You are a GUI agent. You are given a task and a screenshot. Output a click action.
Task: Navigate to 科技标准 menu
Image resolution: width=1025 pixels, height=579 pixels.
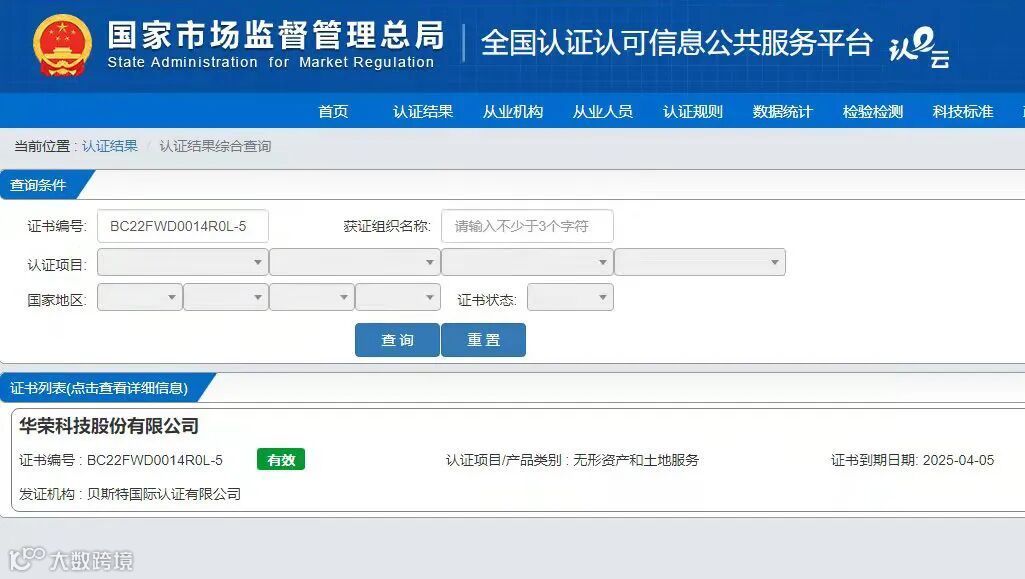point(963,111)
